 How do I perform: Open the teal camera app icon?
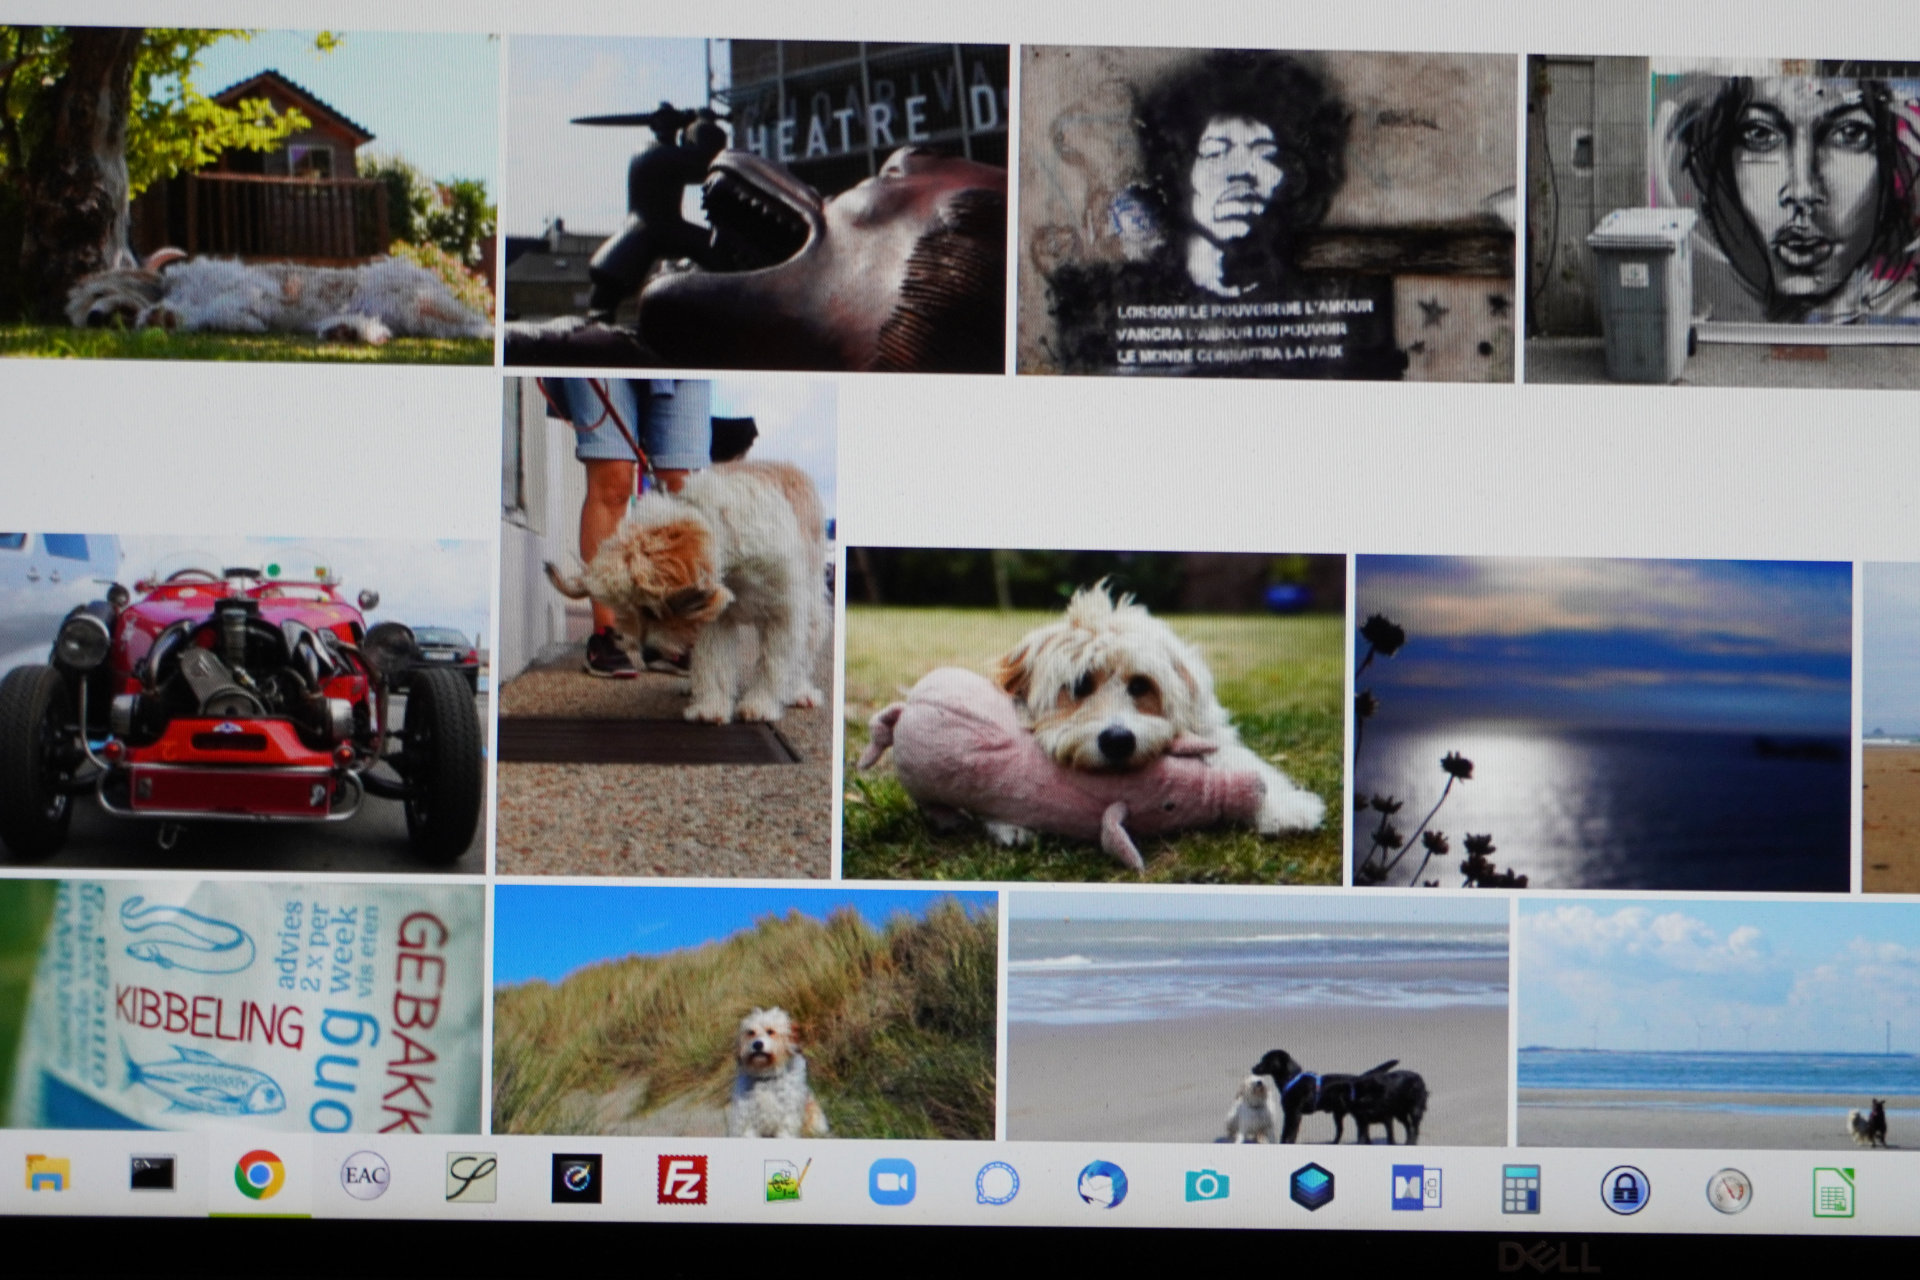(x=1207, y=1186)
